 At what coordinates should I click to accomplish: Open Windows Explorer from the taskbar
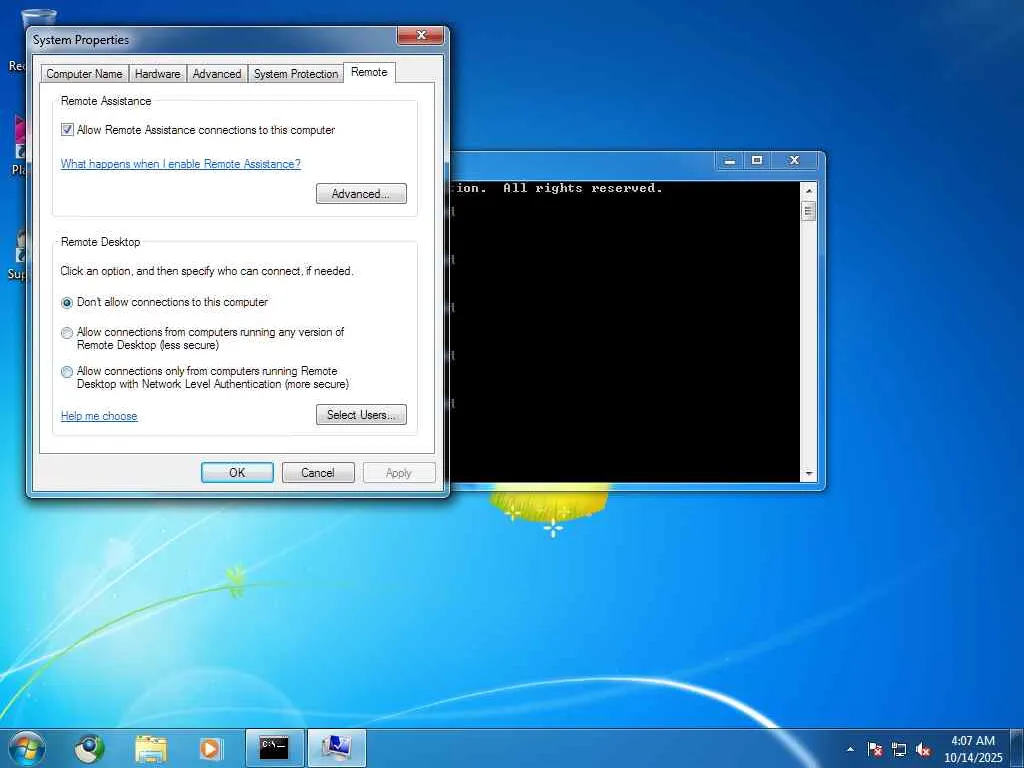coord(151,748)
